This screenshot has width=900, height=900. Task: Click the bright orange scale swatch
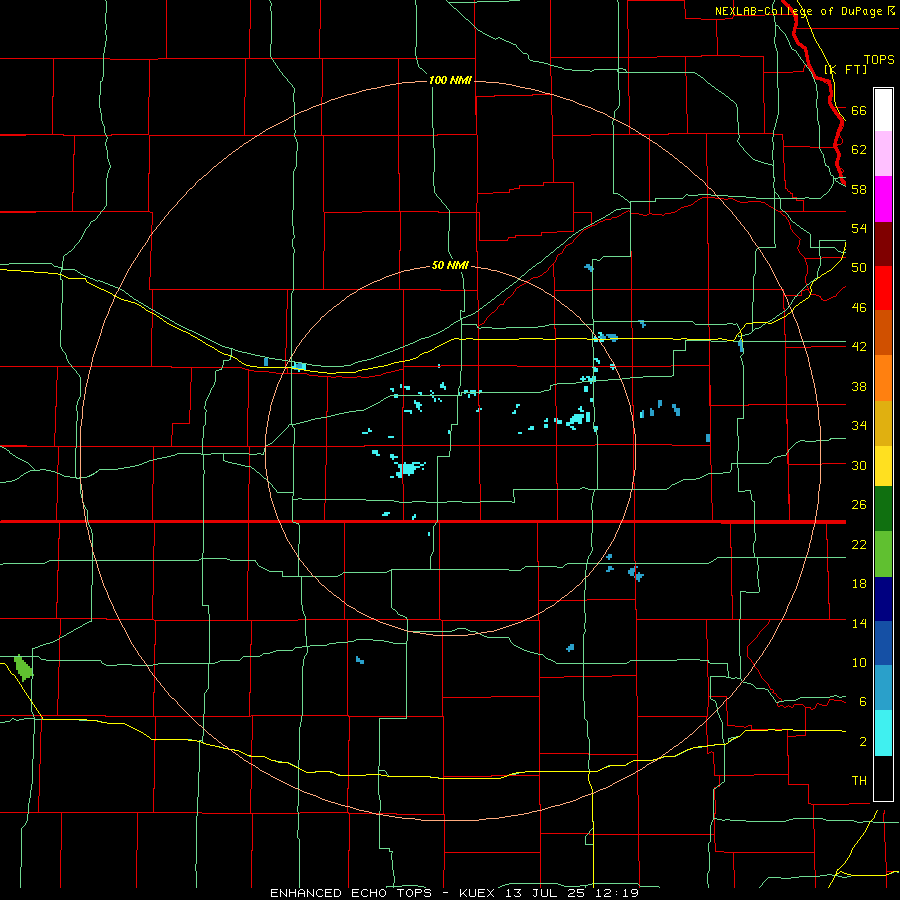click(x=883, y=378)
